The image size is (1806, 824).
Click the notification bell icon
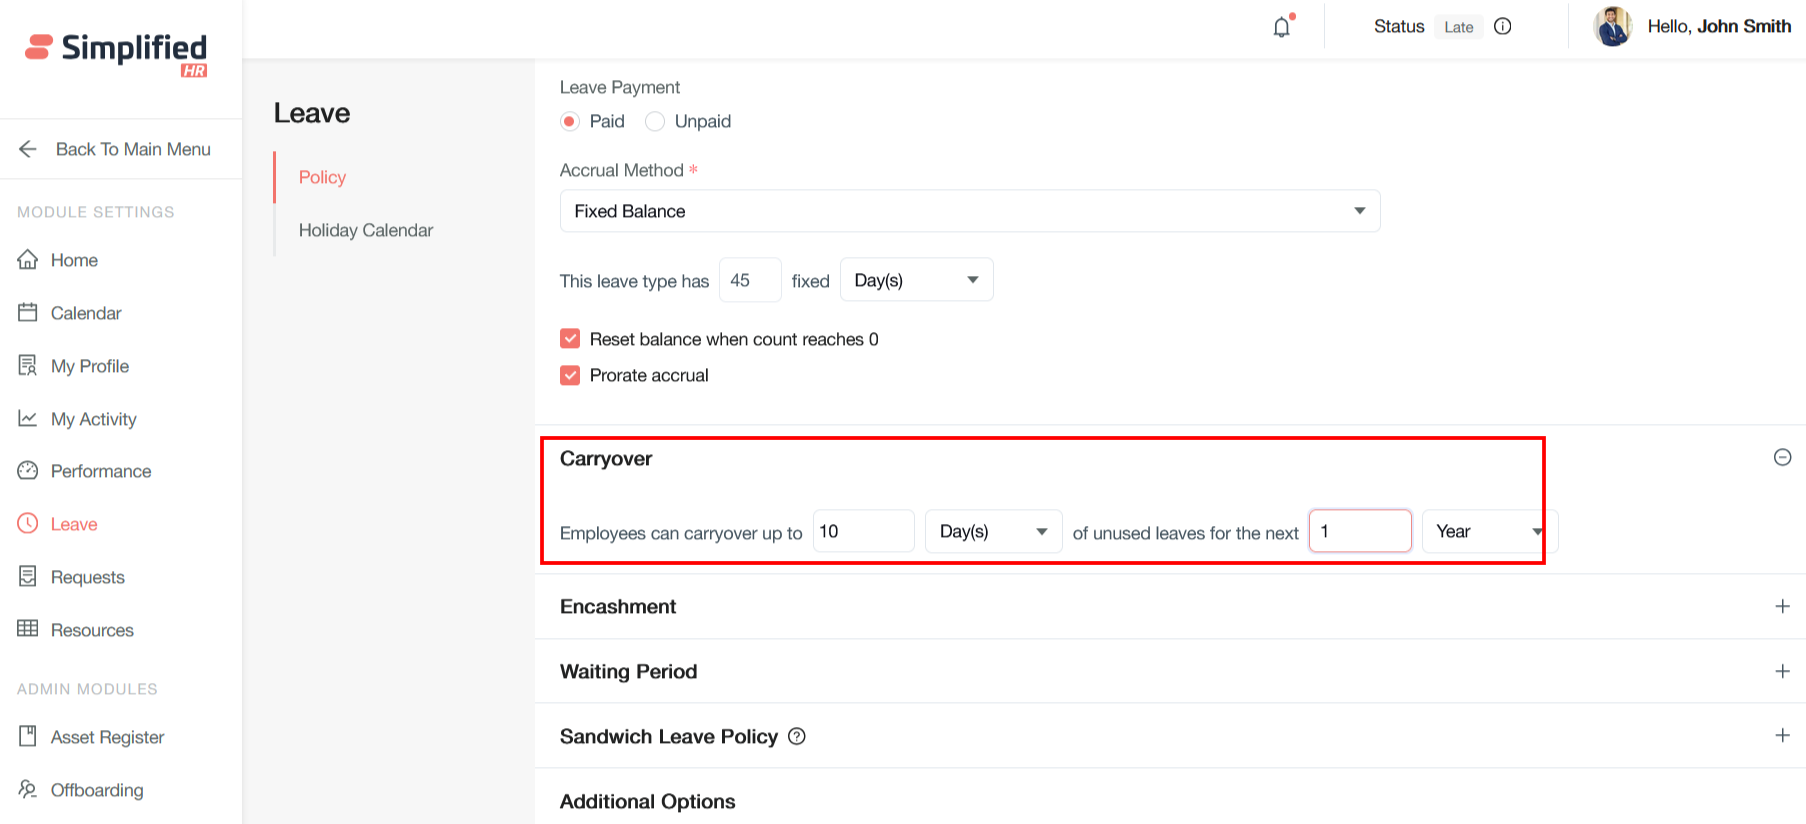point(1281,27)
